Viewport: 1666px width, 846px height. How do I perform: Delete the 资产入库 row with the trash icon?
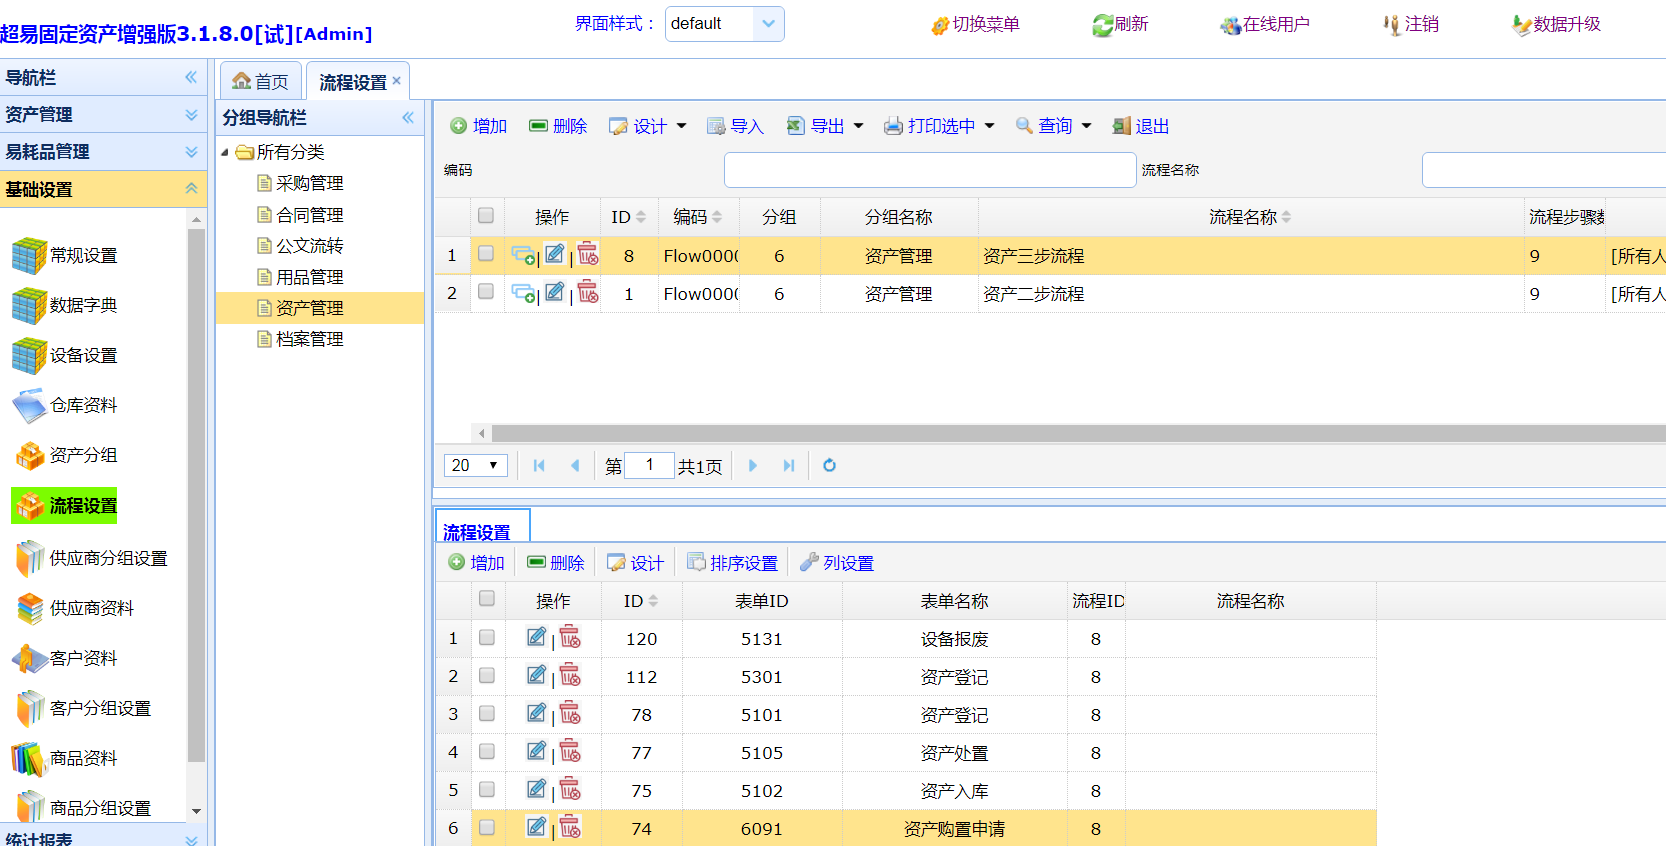point(570,790)
